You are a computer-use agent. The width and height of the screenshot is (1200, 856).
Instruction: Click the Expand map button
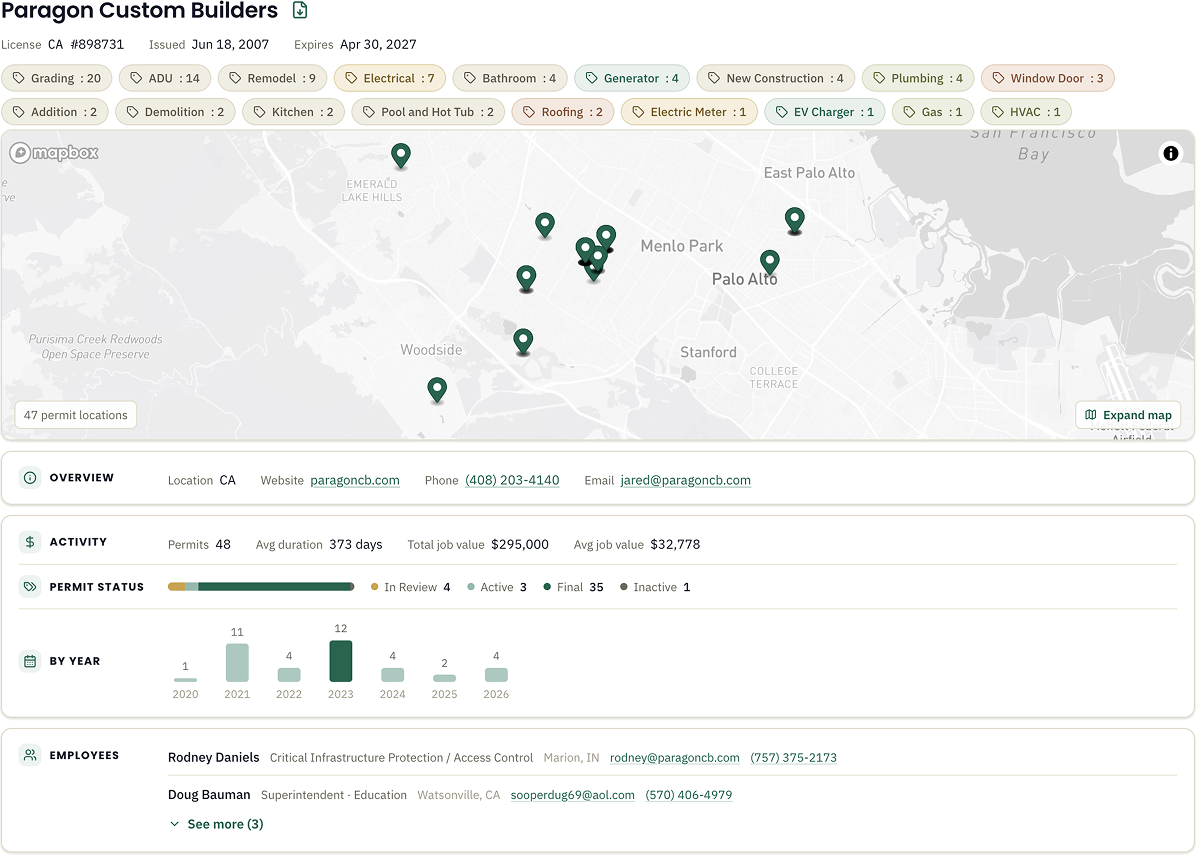coord(1128,415)
